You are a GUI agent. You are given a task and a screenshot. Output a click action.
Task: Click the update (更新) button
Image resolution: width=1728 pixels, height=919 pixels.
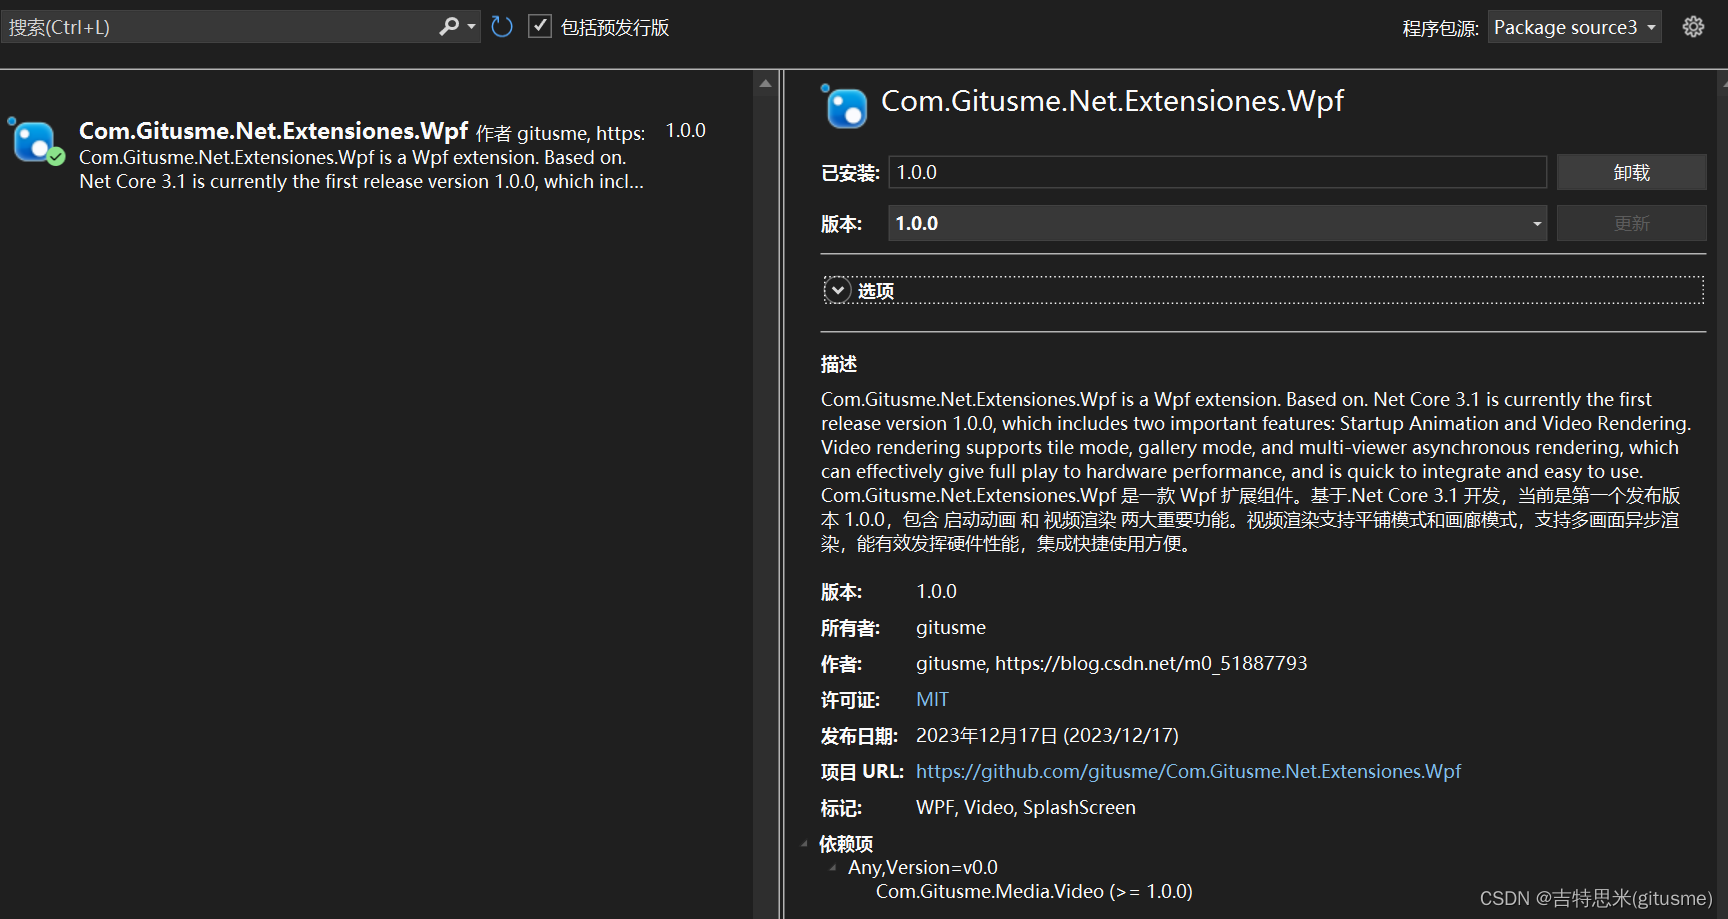[x=1631, y=223]
